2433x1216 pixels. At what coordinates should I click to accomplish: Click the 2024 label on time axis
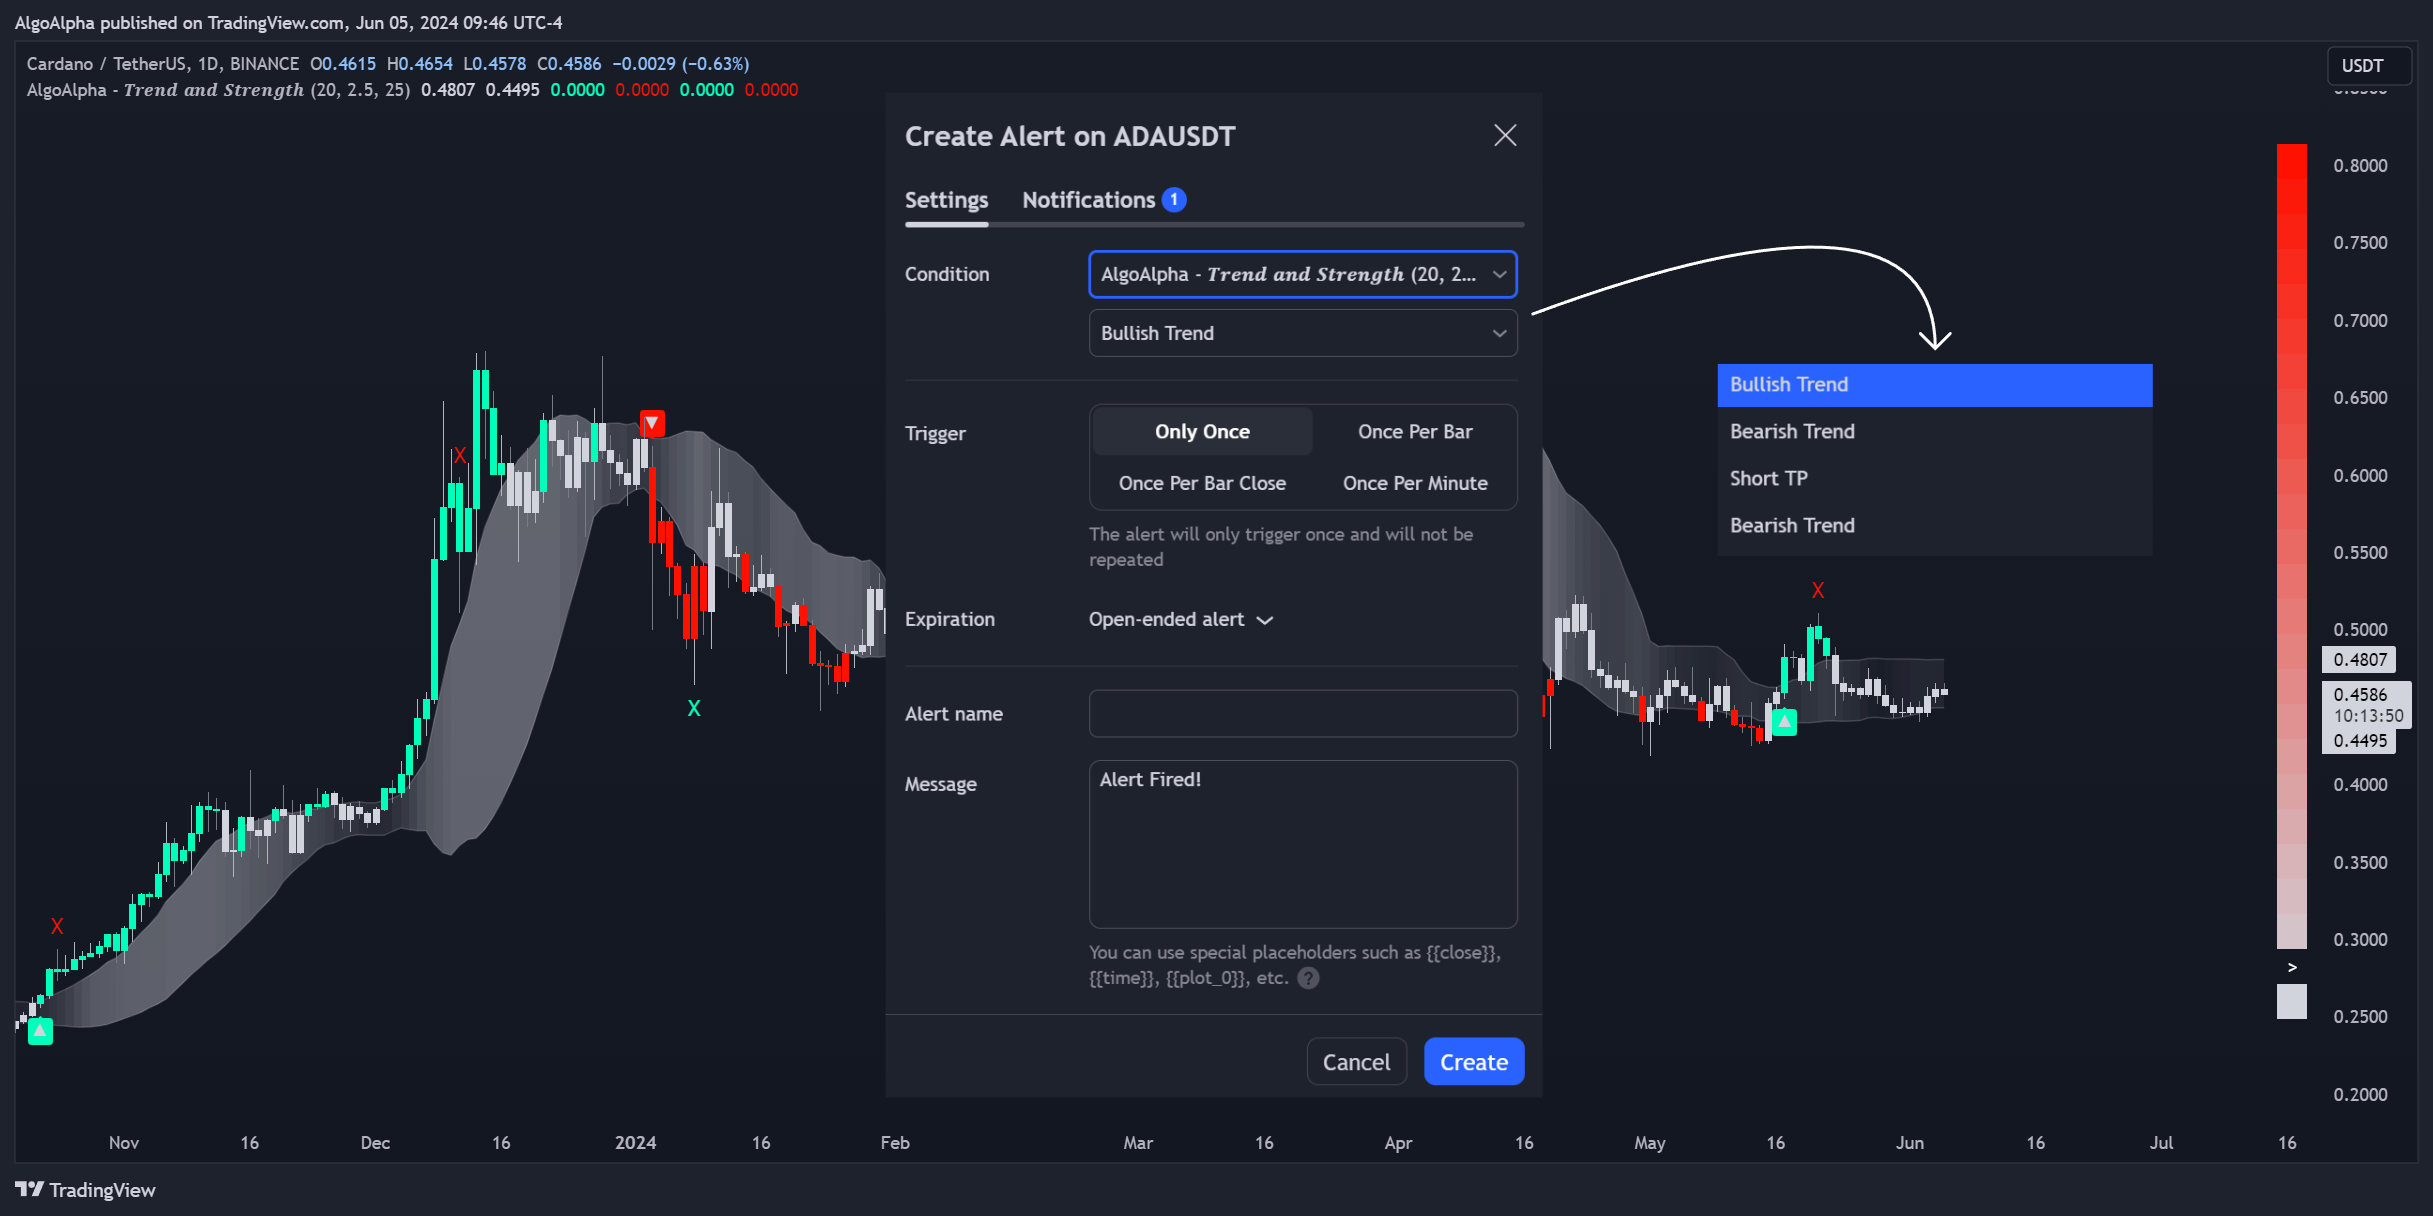coord(635,1142)
